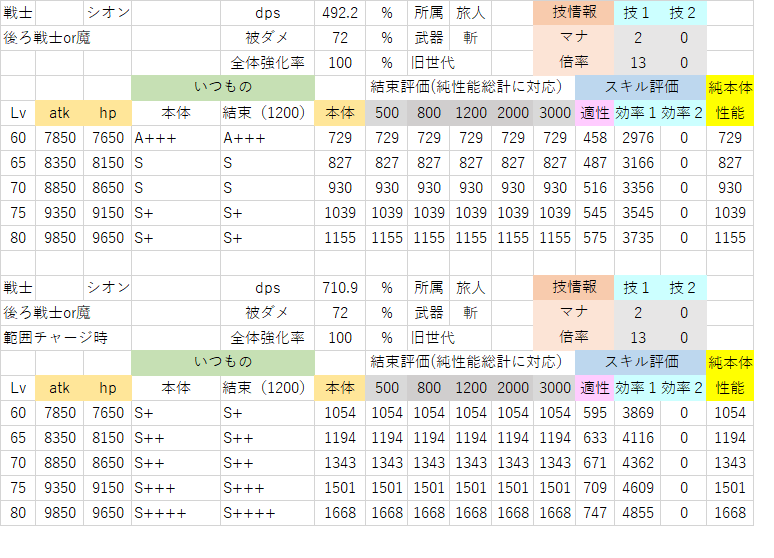Select 930 in the yellow 純本体性能 column
The height and width of the screenshot is (558, 774).
point(730,188)
